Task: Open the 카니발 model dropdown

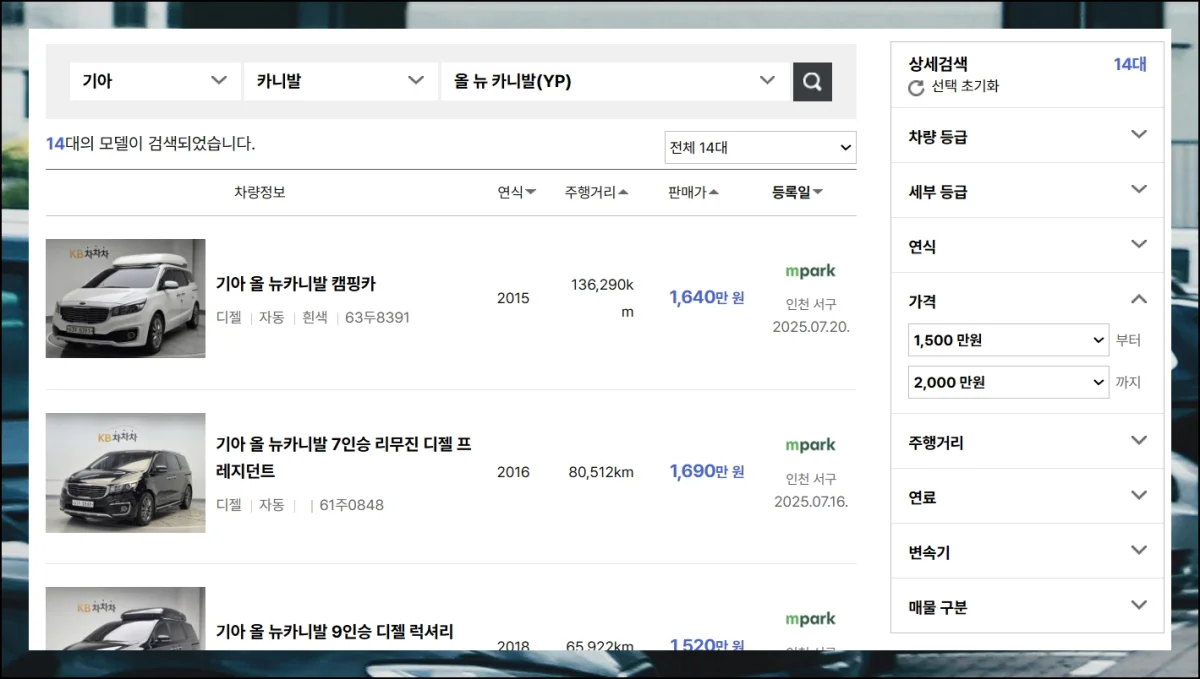Action: point(340,82)
